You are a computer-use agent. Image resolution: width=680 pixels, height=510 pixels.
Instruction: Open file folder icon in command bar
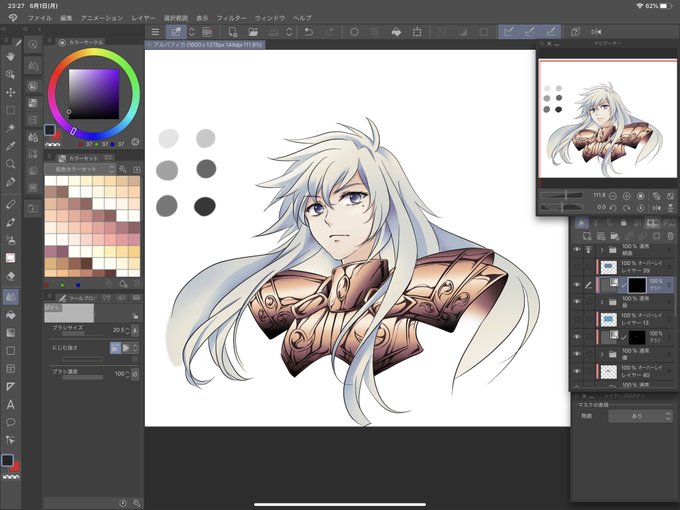(x=253, y=32)
